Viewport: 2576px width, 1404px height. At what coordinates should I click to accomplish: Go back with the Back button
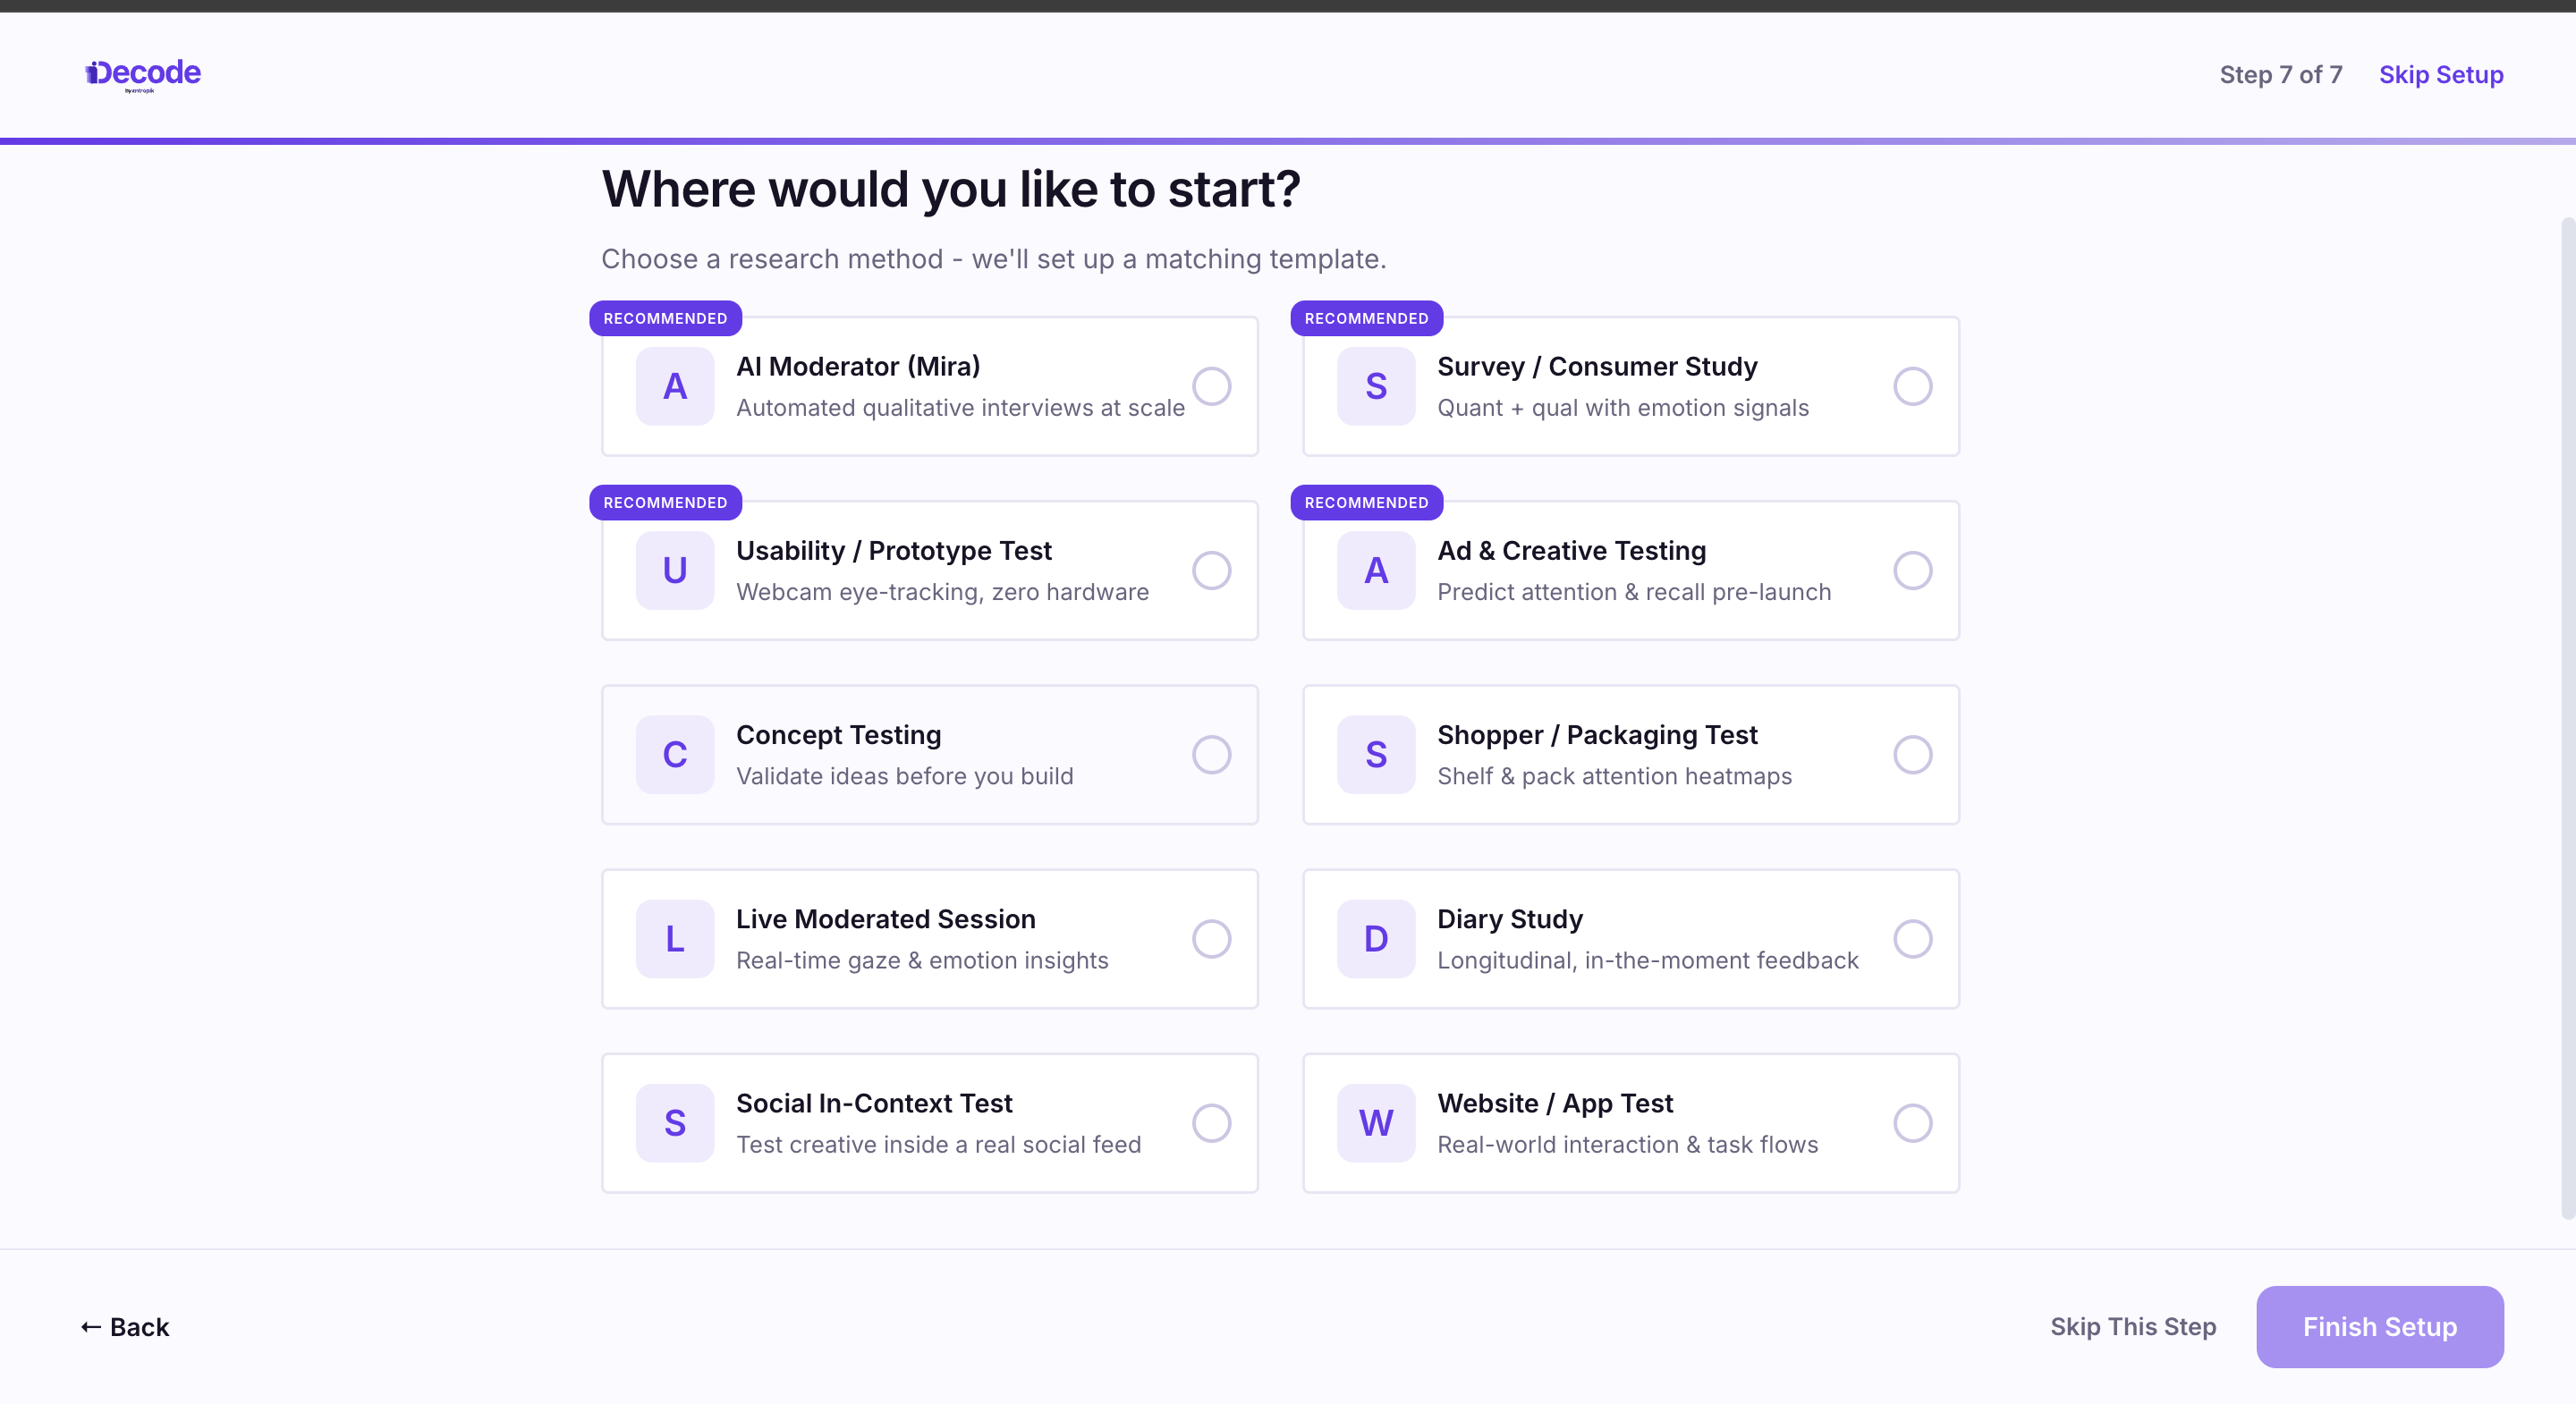coord(125,1327)
